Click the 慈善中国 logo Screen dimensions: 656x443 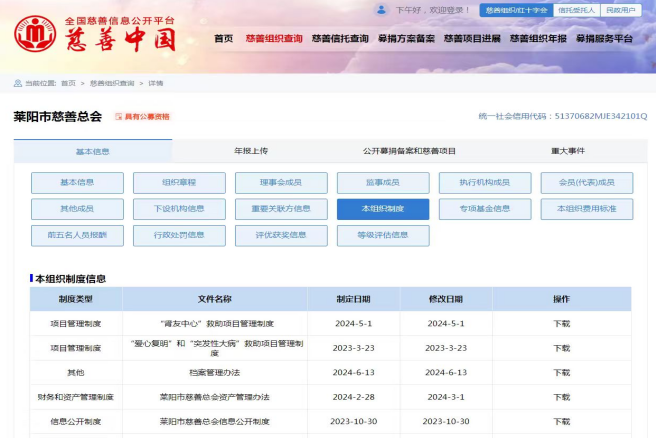click(x=95, y=34)
